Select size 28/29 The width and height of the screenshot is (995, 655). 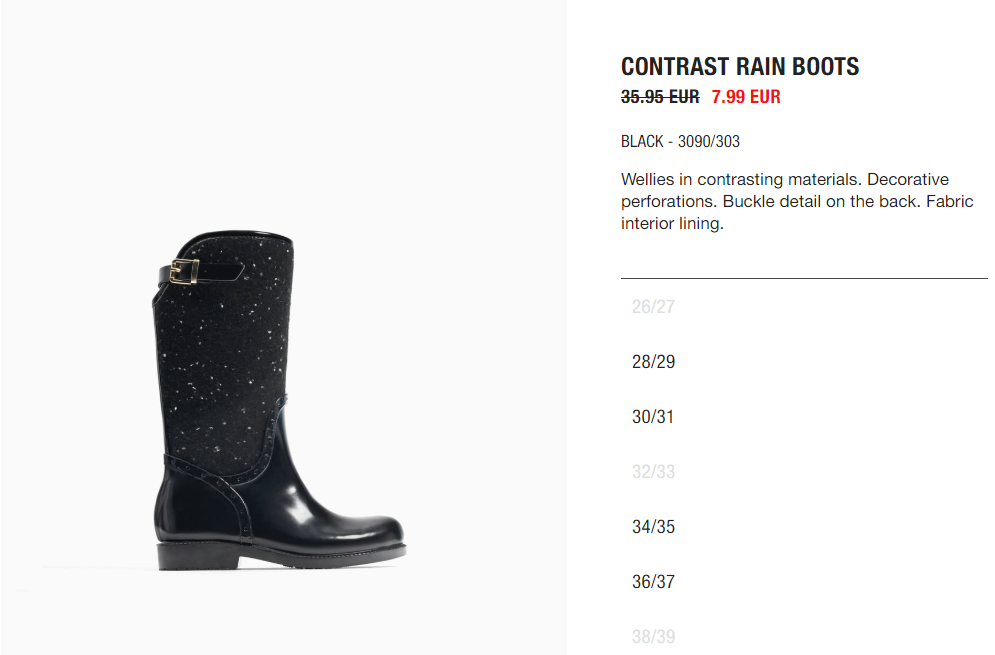pos(653,362)
